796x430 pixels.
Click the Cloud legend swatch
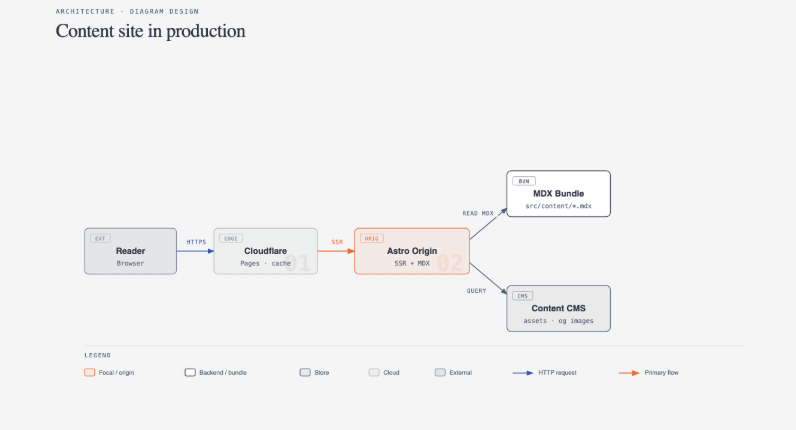(x=374, y=373)
